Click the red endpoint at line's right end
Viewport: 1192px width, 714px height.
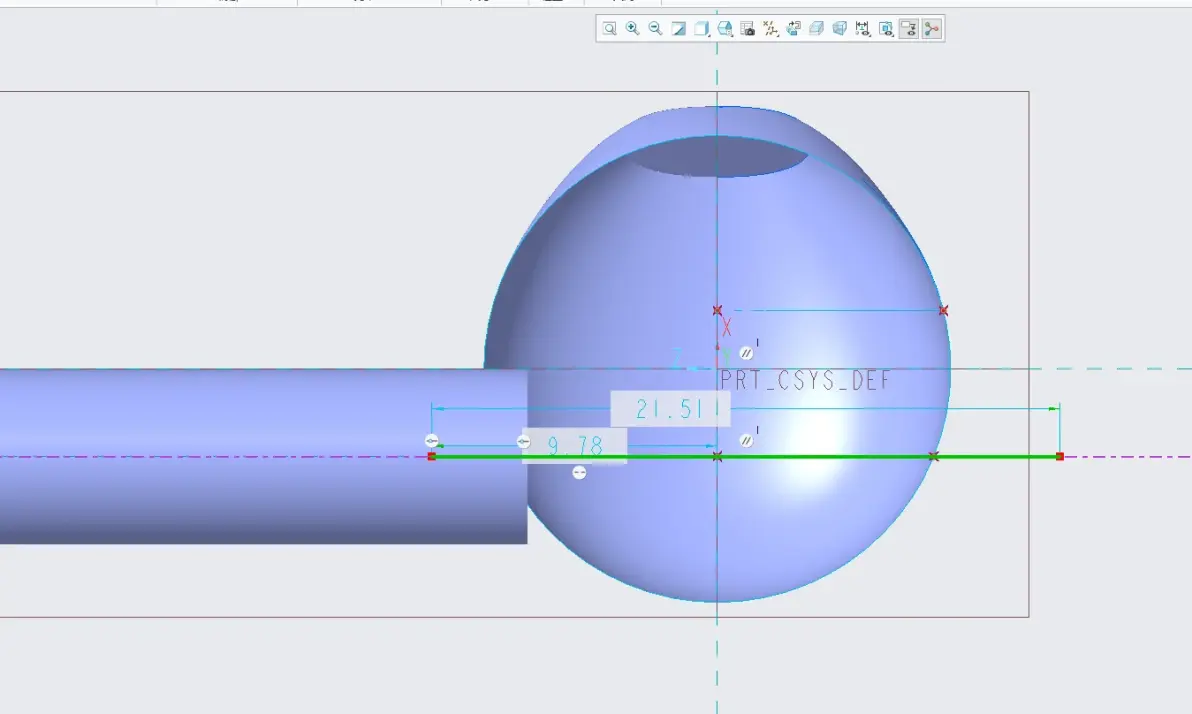pyautogui.click(x=1060, y=456)
